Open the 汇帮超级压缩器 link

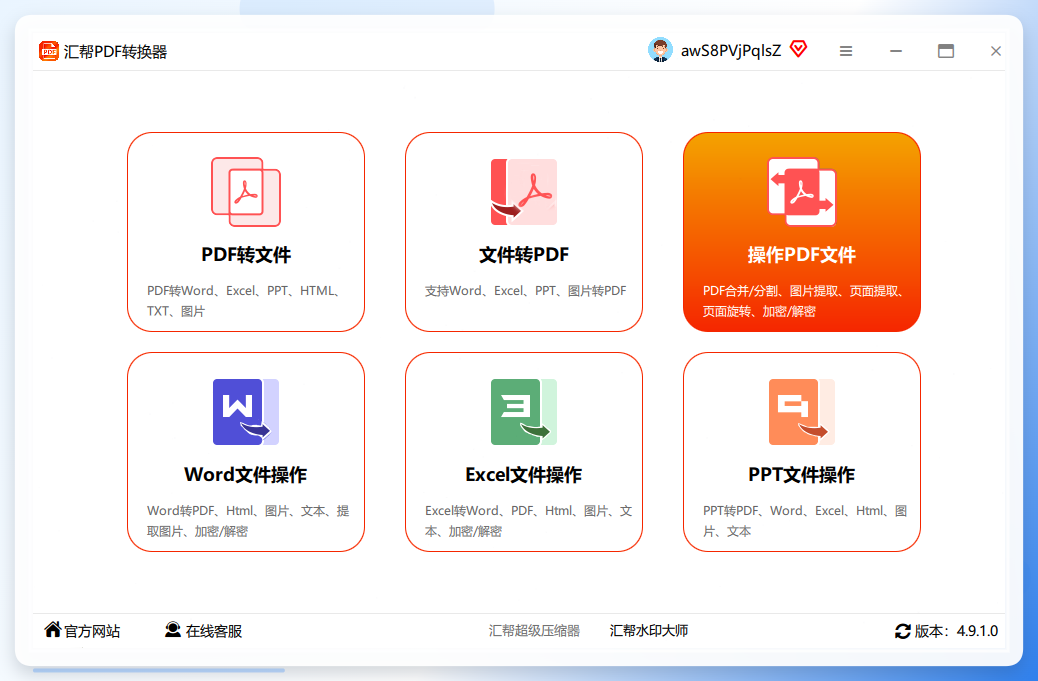534,631
